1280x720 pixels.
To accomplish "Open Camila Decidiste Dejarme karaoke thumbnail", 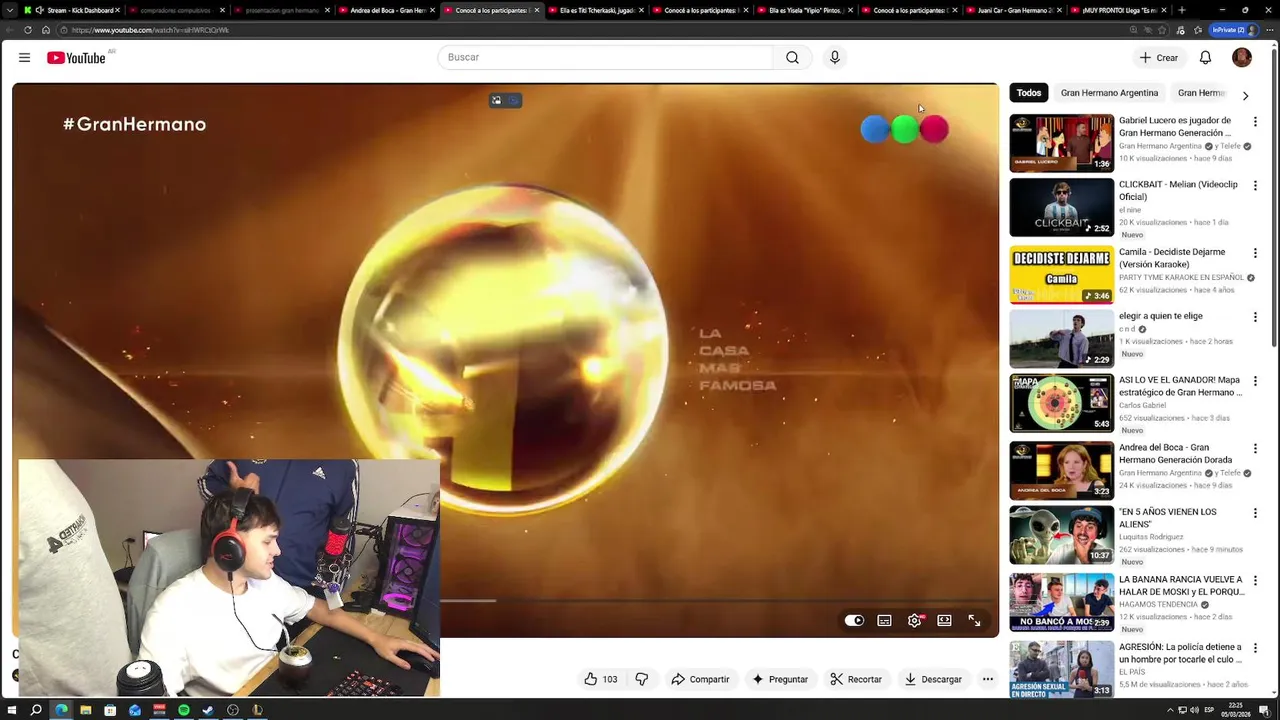I will pyautogui.click(x=1061, y=274).
